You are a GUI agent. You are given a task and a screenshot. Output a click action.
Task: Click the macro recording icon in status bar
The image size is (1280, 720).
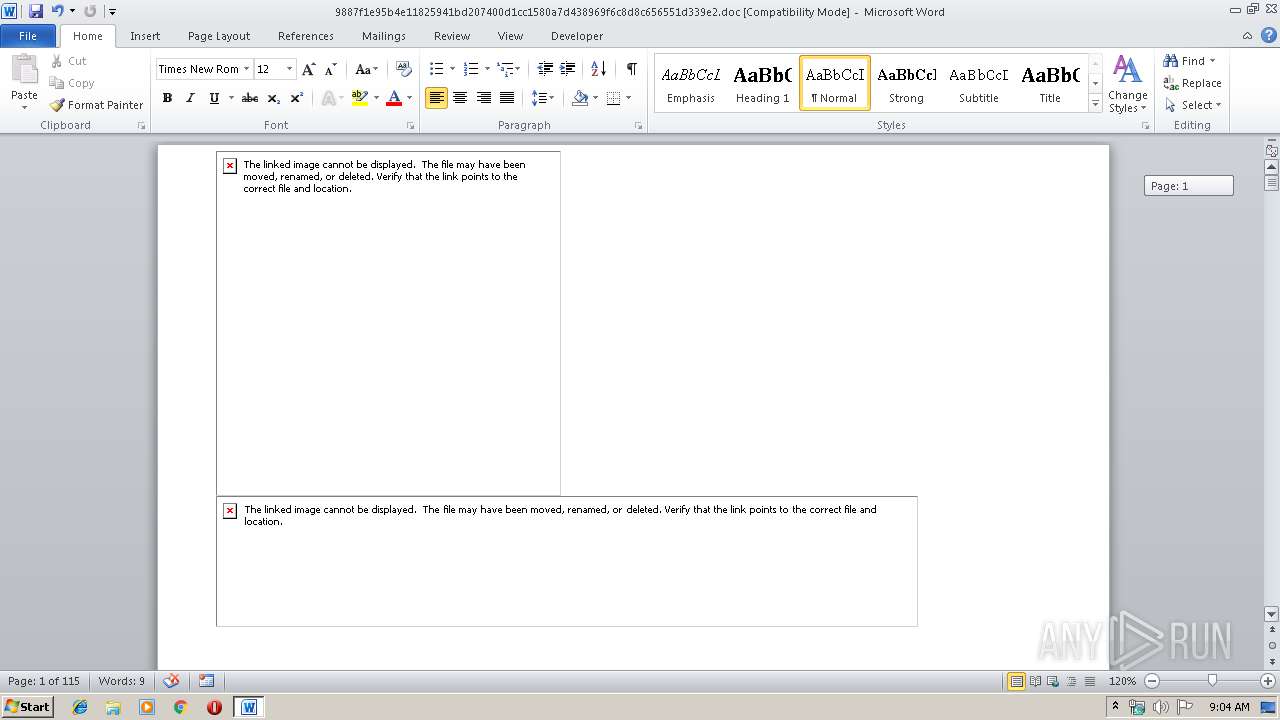click(206, 681)
